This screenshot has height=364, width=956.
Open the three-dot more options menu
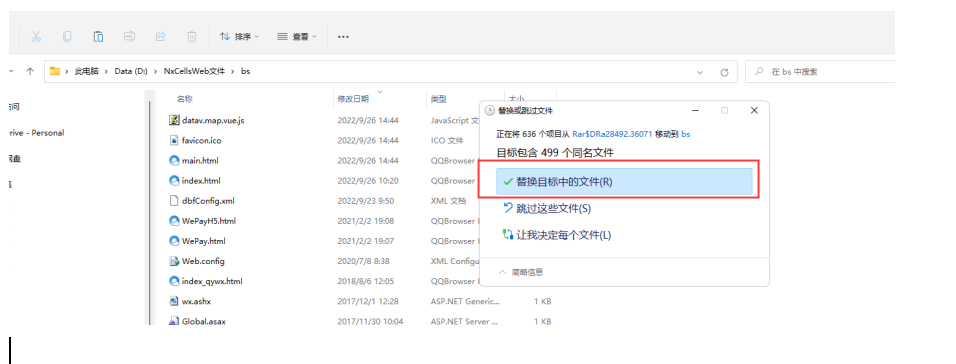pyautogui.click(x=343, y=37)
